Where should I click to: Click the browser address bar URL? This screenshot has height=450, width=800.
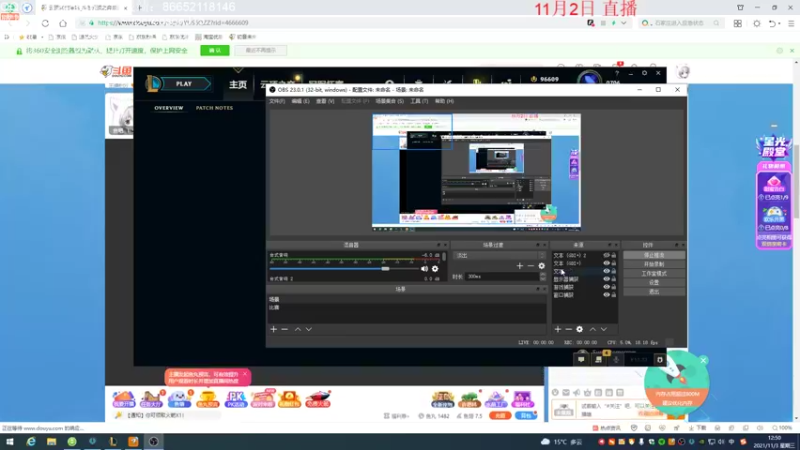click(x=173, y=23)
